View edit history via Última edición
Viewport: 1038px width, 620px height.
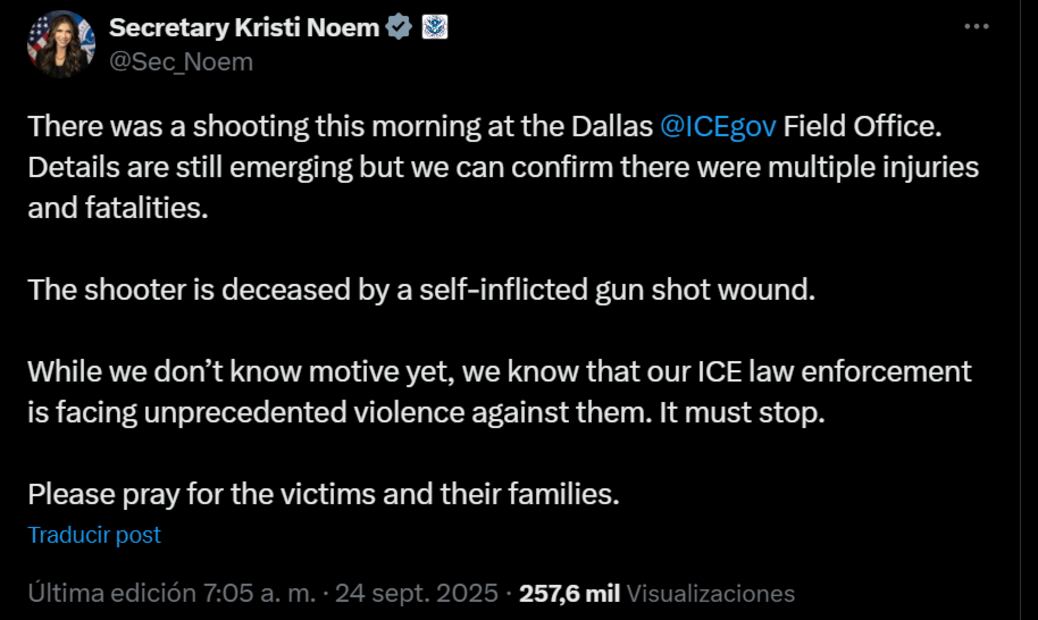tap(111, 593)
